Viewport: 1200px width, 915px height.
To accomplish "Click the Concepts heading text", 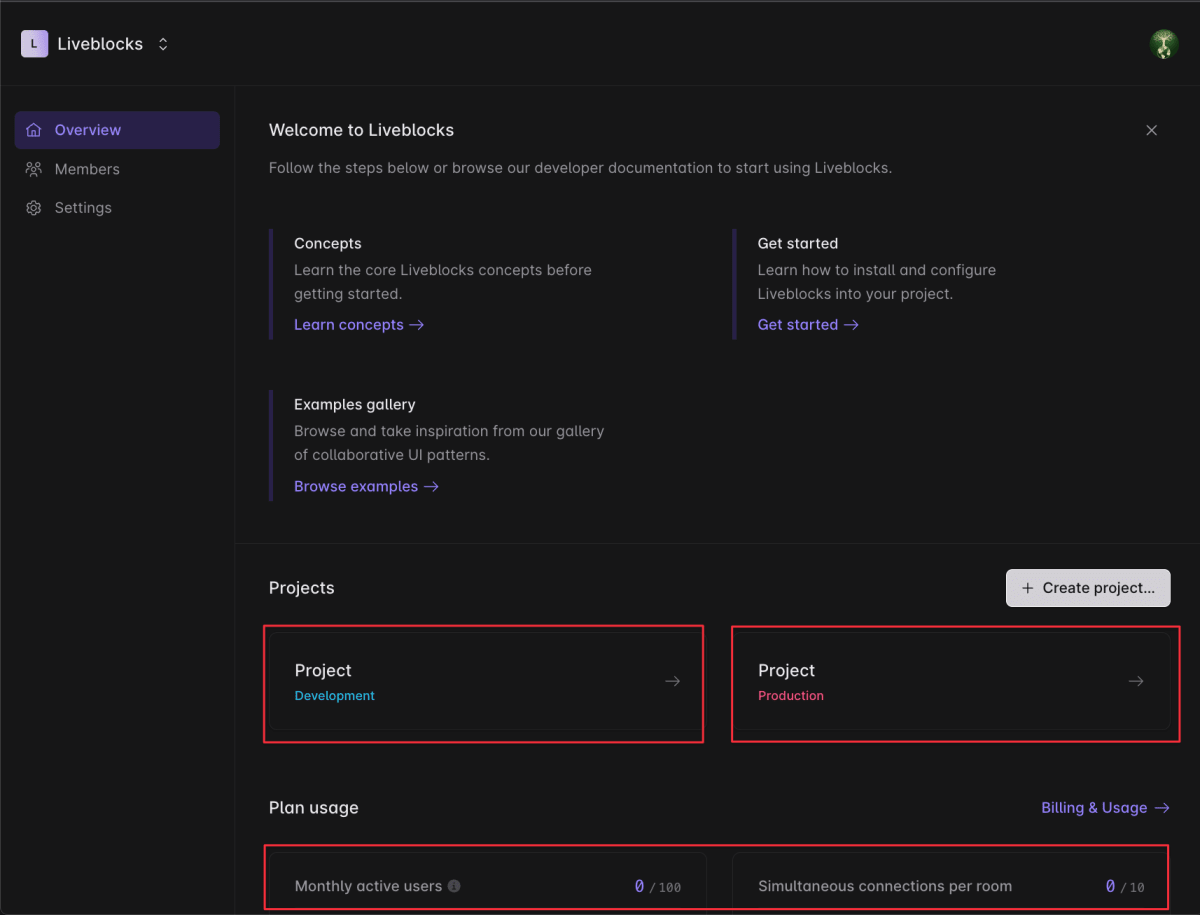I will [x=328, y=243].
